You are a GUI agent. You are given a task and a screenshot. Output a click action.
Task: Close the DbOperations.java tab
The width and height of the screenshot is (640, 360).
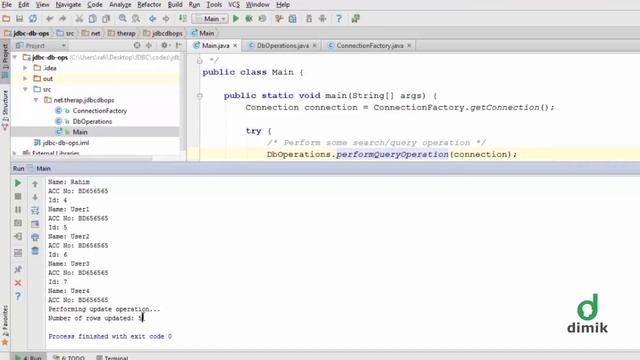coord(315,45)
